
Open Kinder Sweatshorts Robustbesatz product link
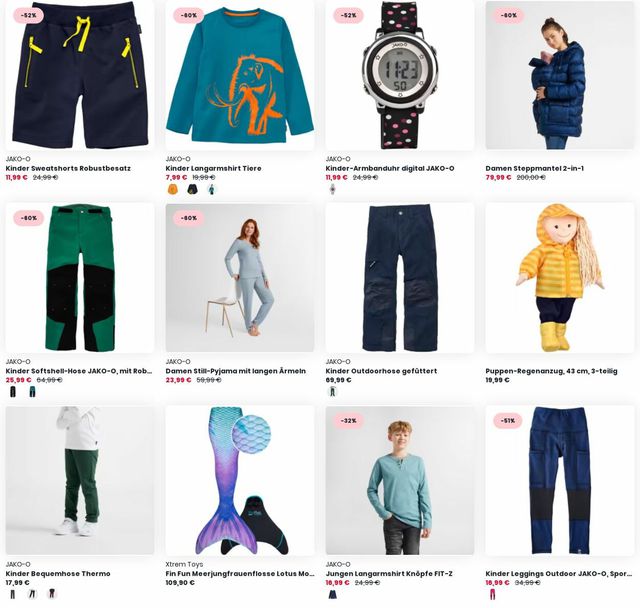point(68,168)
